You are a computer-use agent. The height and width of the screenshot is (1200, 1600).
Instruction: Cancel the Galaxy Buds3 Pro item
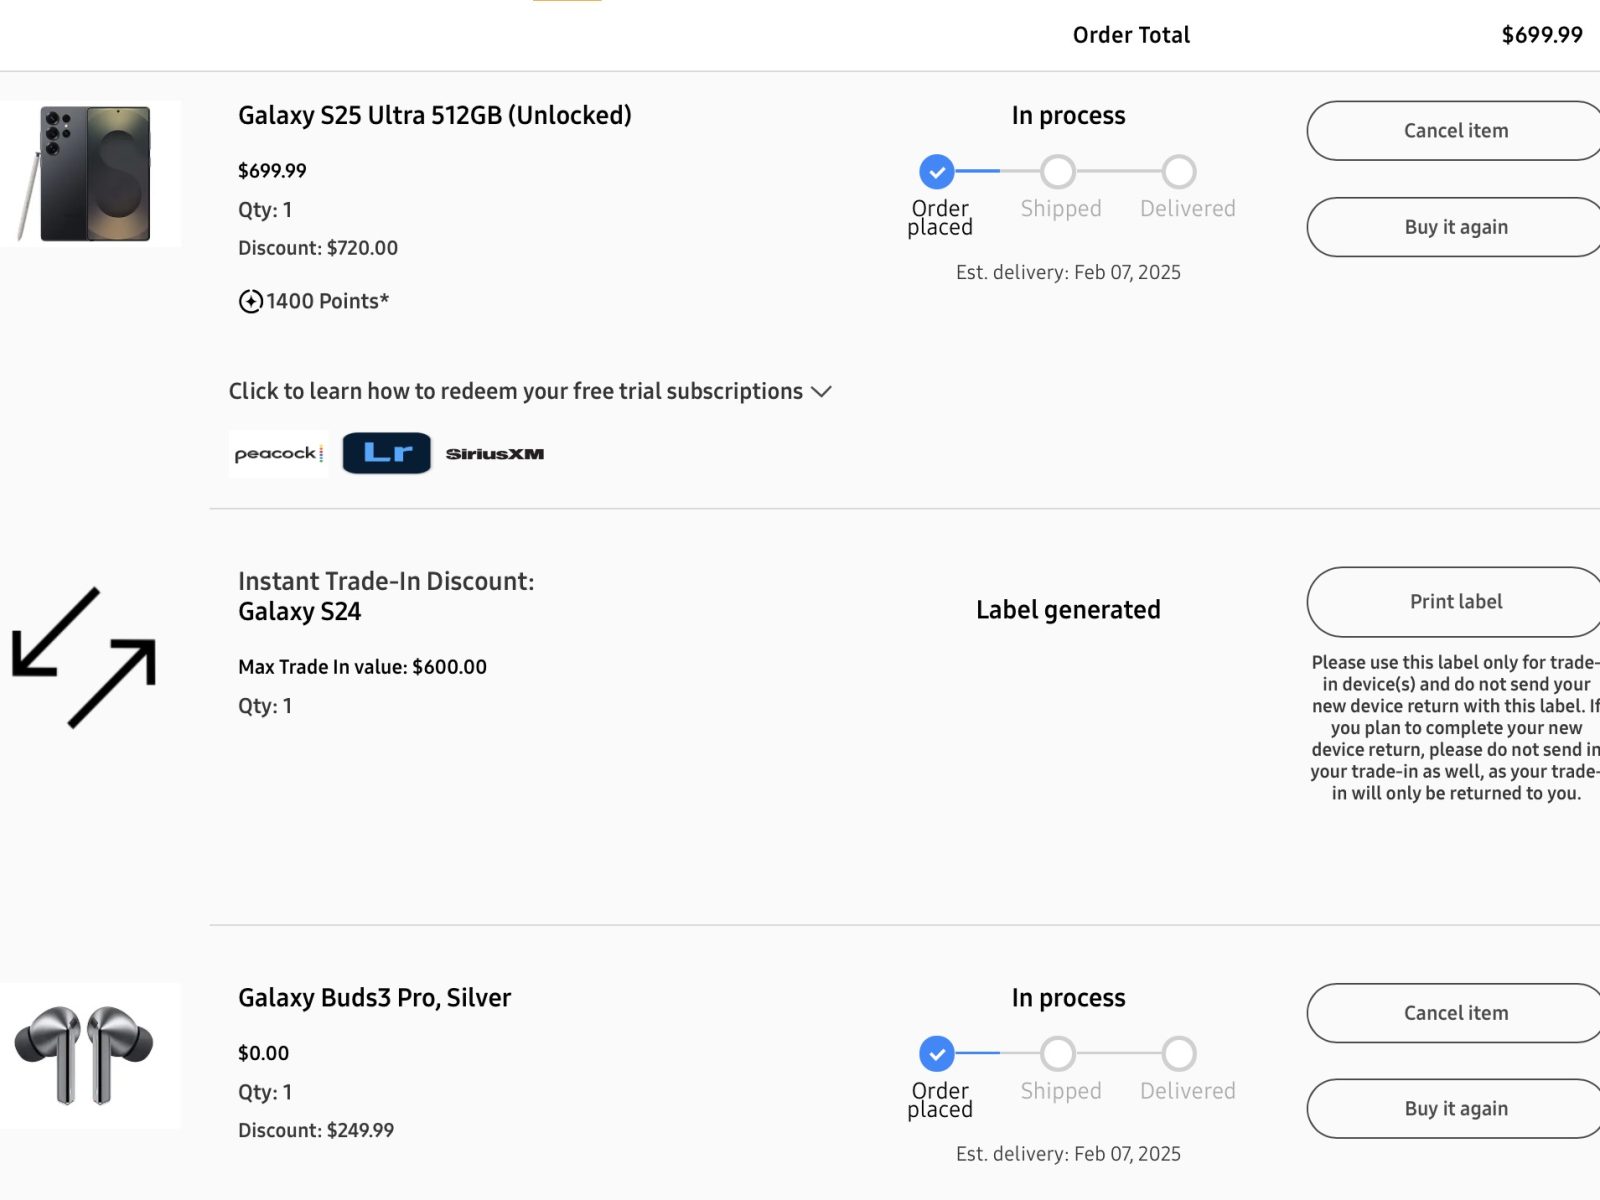(x=1455, y=1013)
